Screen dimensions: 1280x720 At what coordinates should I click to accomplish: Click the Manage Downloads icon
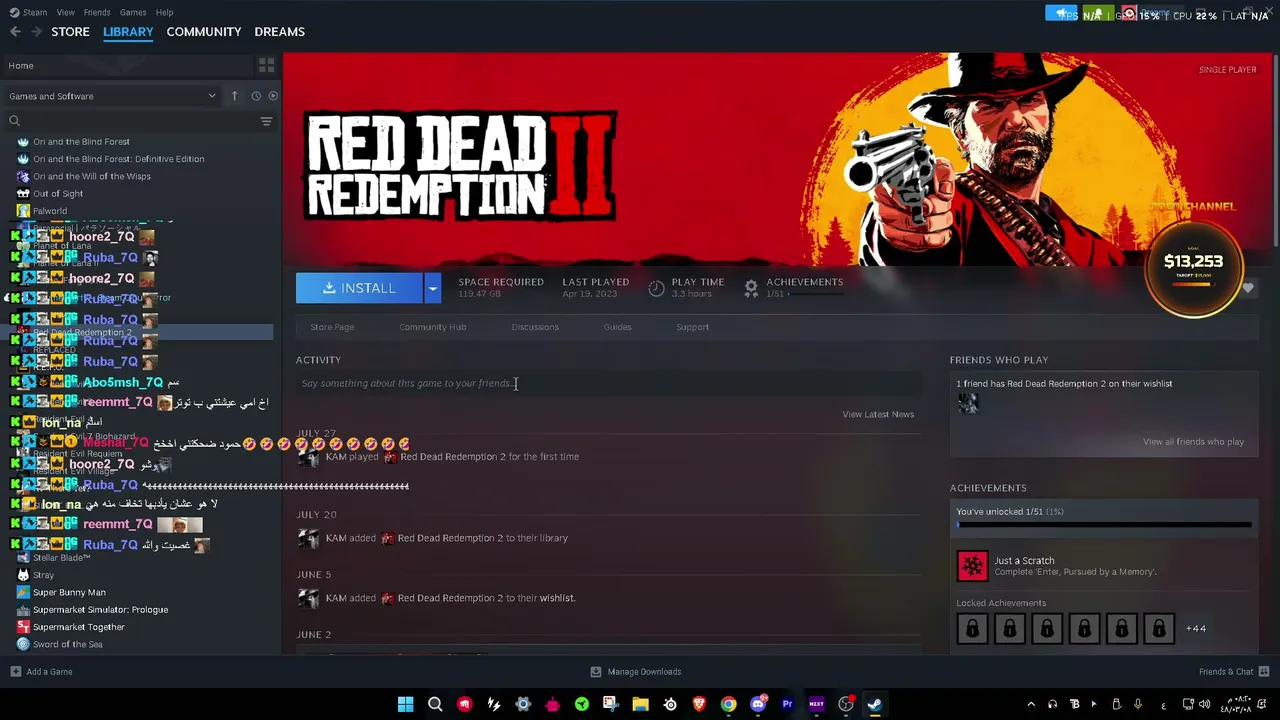596,672
